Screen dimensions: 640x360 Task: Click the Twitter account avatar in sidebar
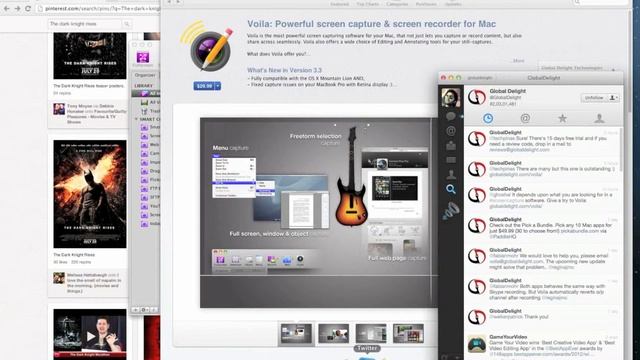coord(451,98)
